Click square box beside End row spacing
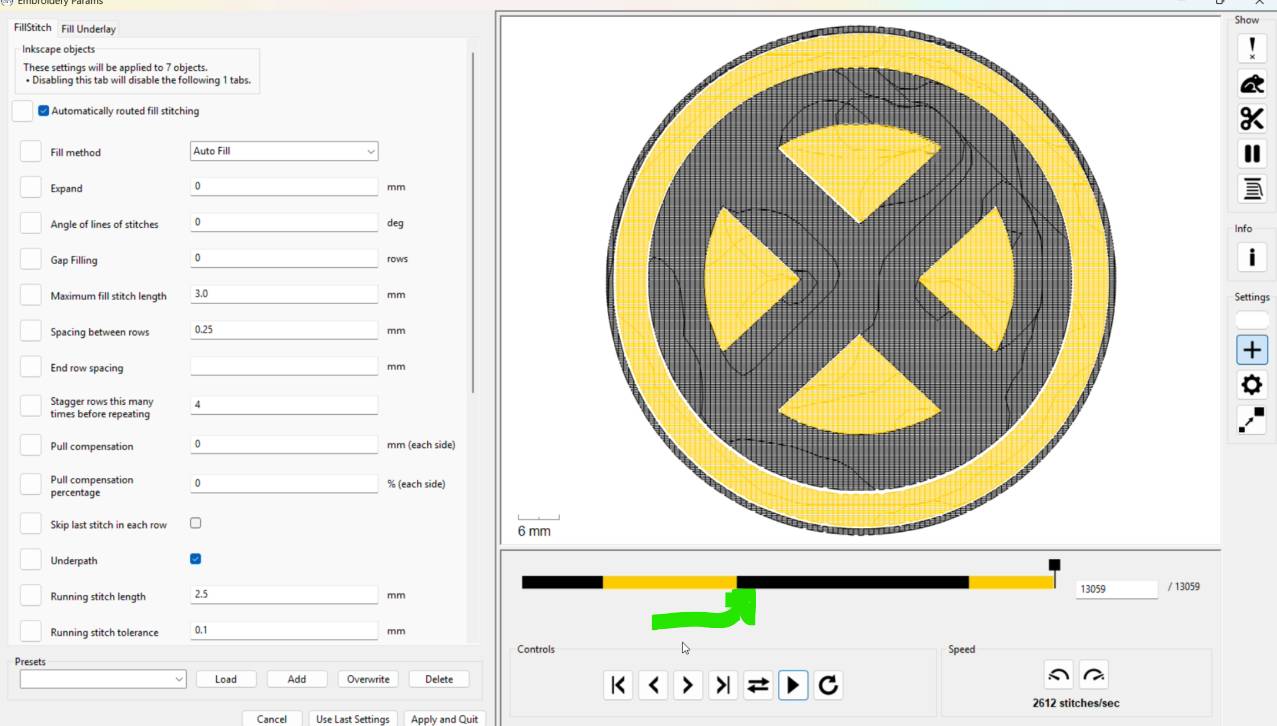The height and width of the screenshot is (726, 1277). click(x=31, y=367)
